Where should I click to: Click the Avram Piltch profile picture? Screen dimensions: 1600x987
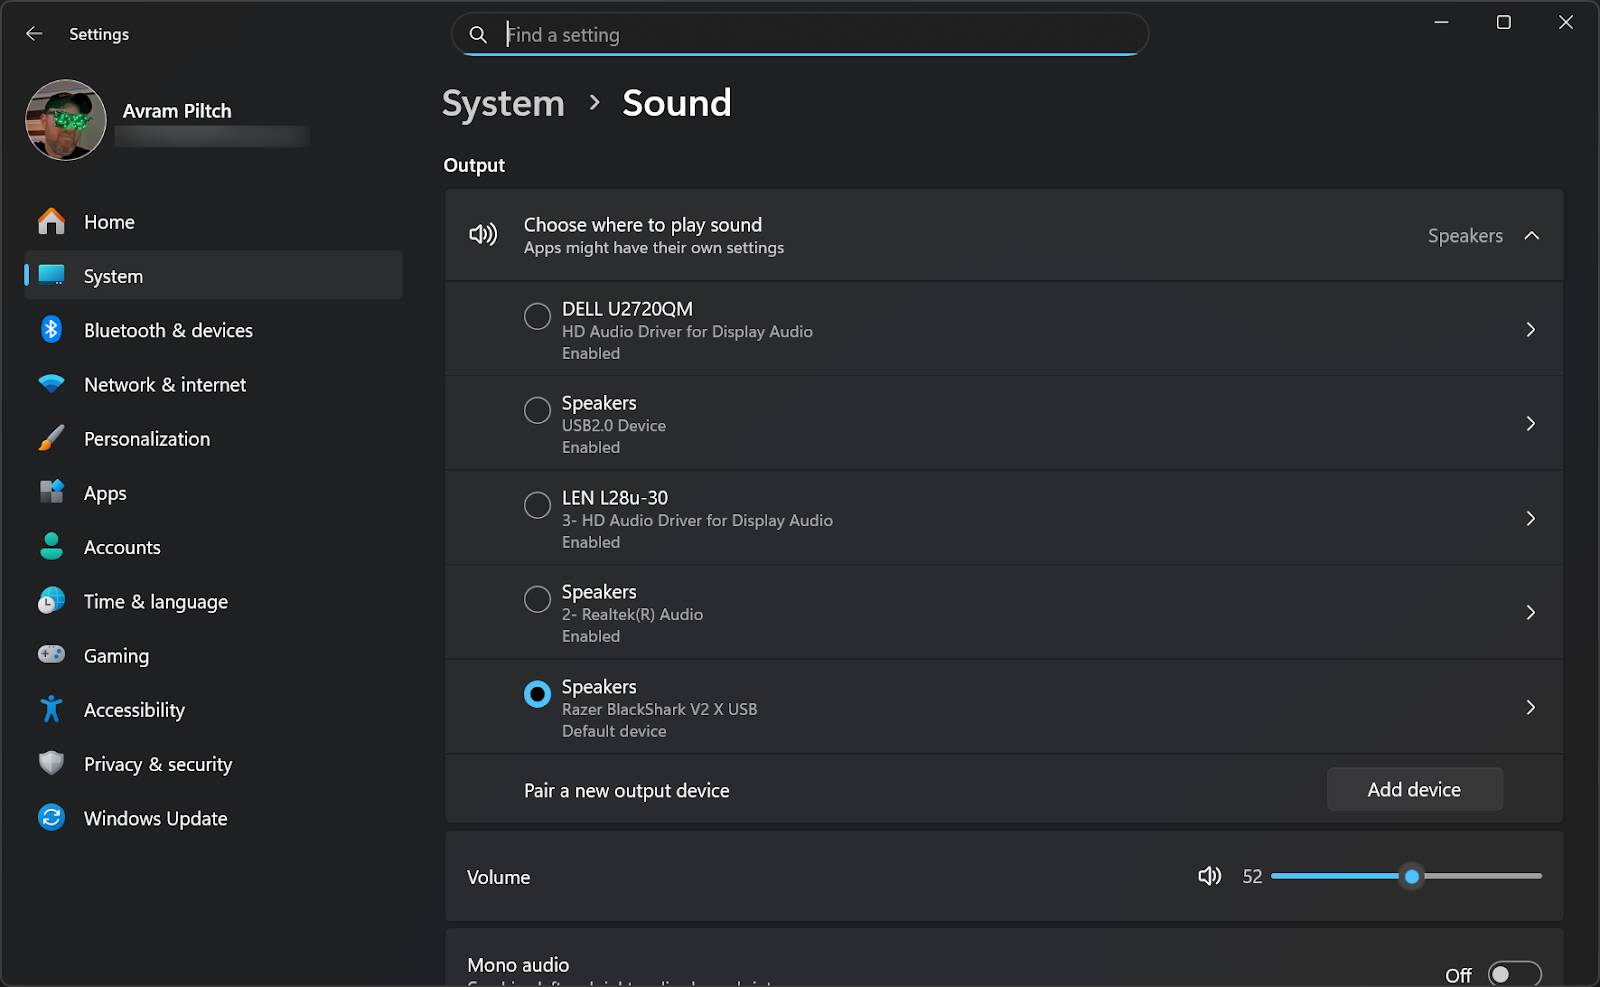point(66,120)
